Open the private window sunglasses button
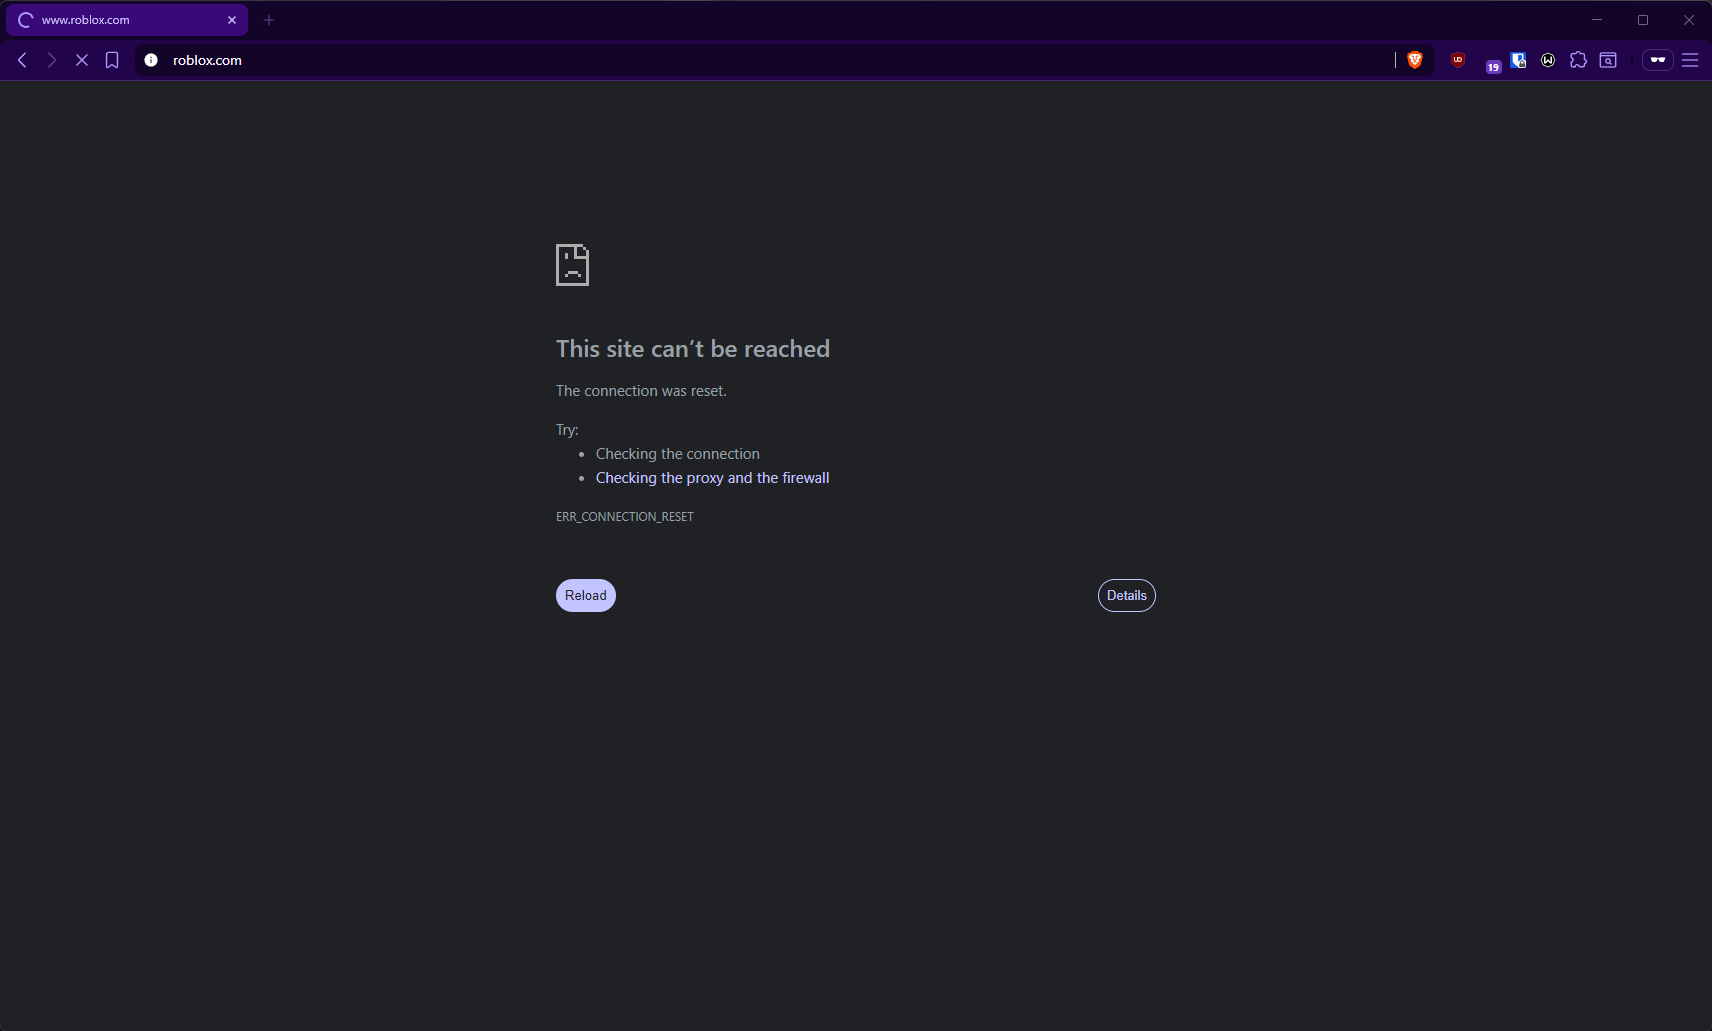The width and height of the screenshot is (1712, 1031). click(x=1658, y=60)
